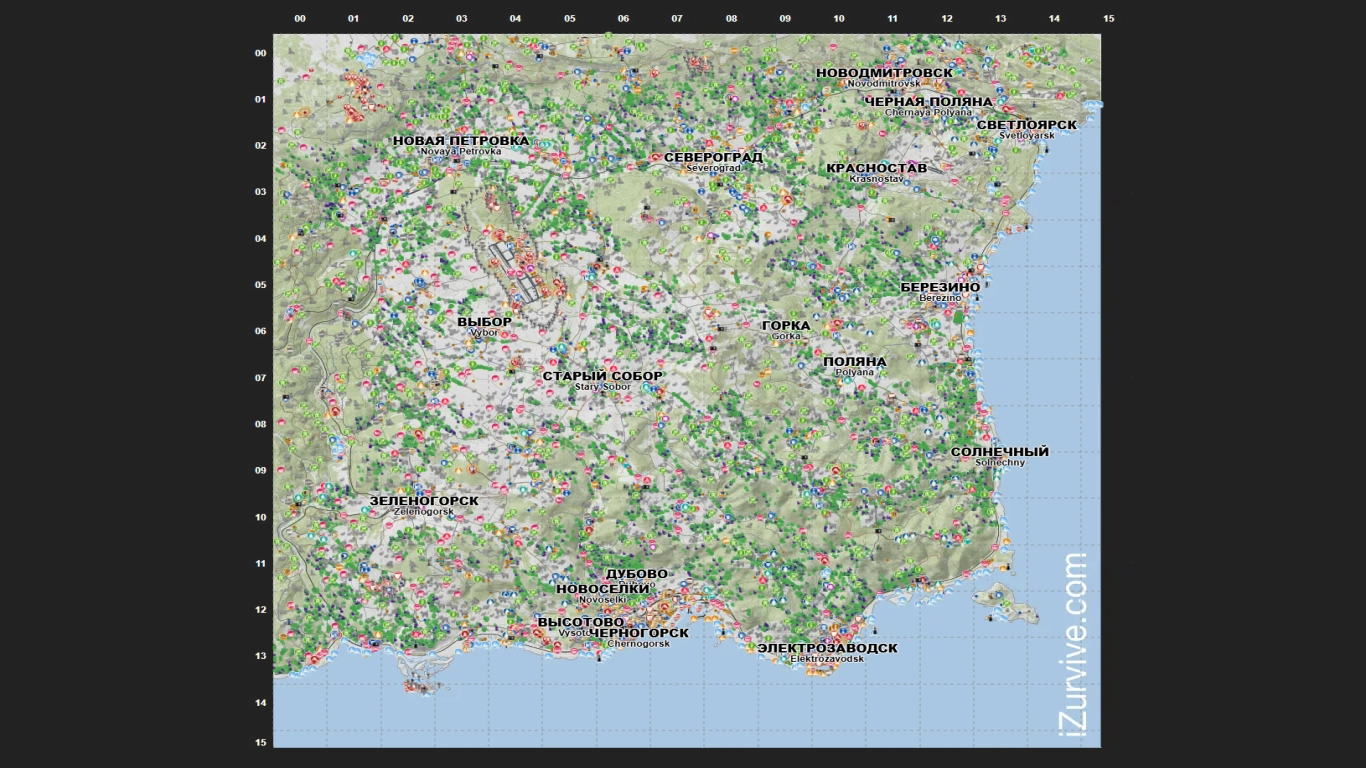Select the ВЫБОР village label
The image size is (1366, 768).
[x=484, y=322]
